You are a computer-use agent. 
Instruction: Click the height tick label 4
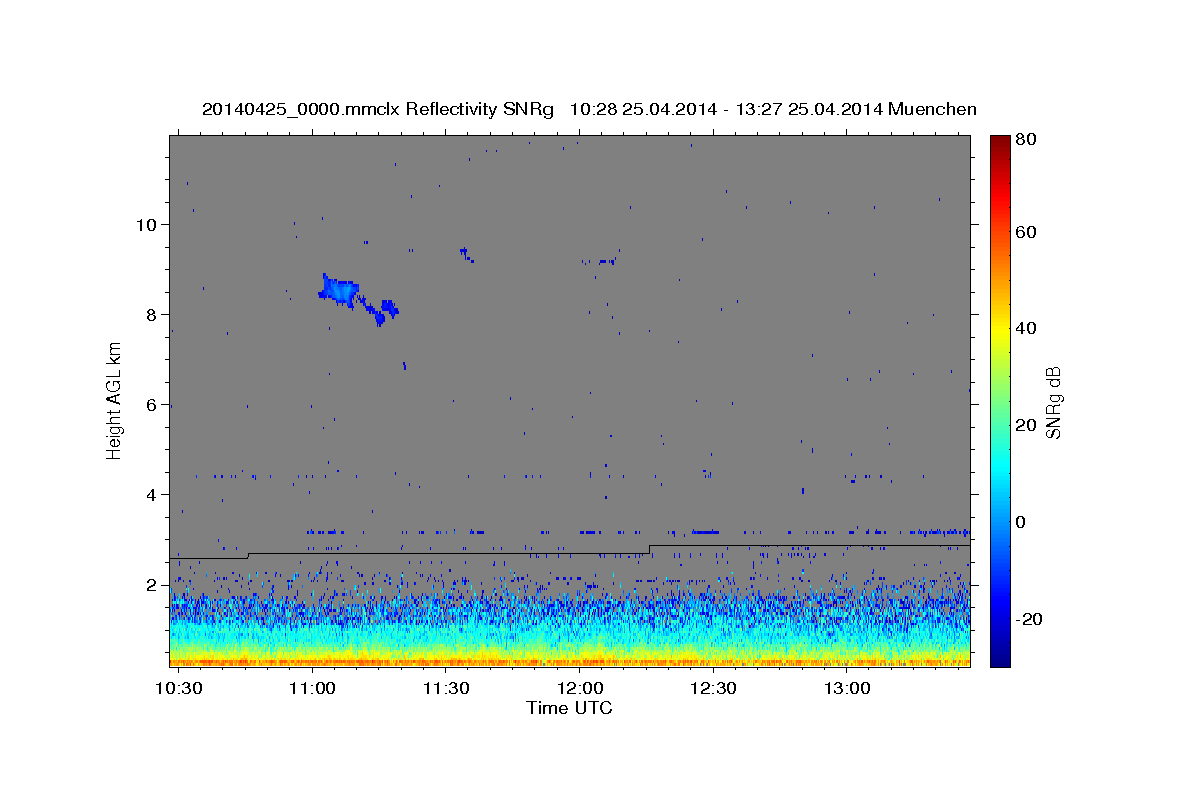click(x=152, y=494)
